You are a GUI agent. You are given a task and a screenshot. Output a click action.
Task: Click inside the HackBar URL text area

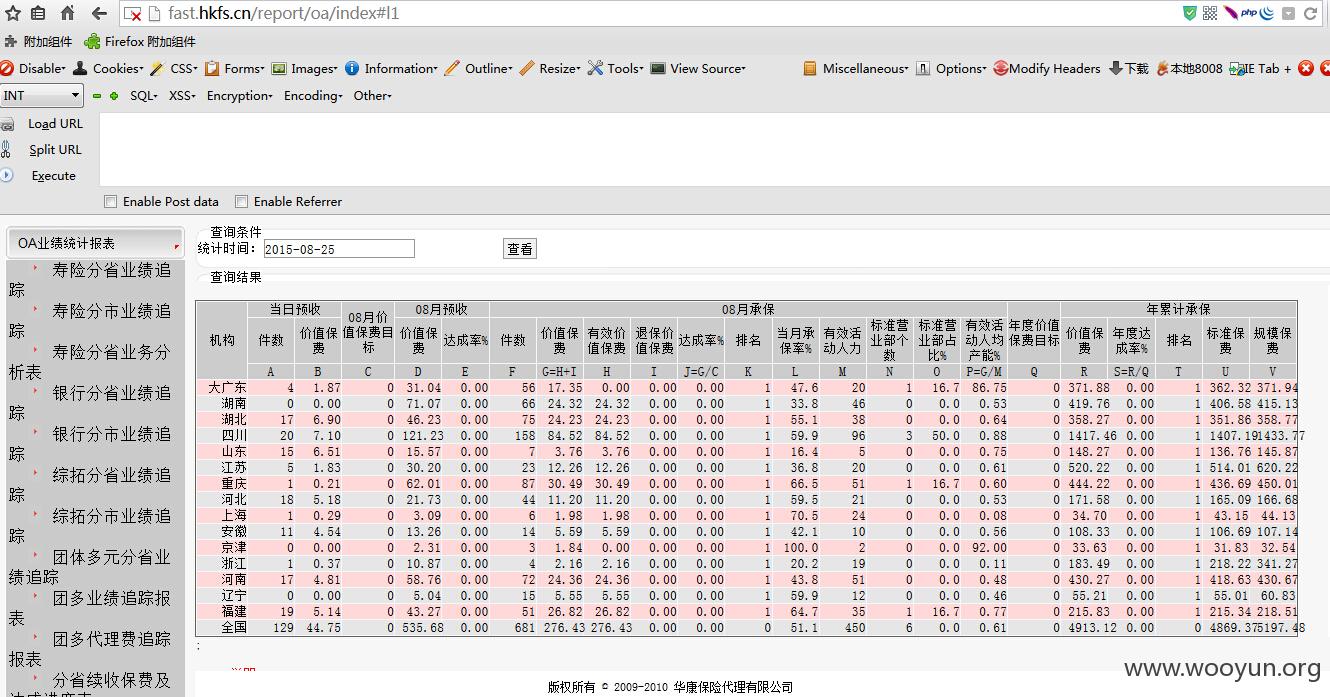[712, 149]
